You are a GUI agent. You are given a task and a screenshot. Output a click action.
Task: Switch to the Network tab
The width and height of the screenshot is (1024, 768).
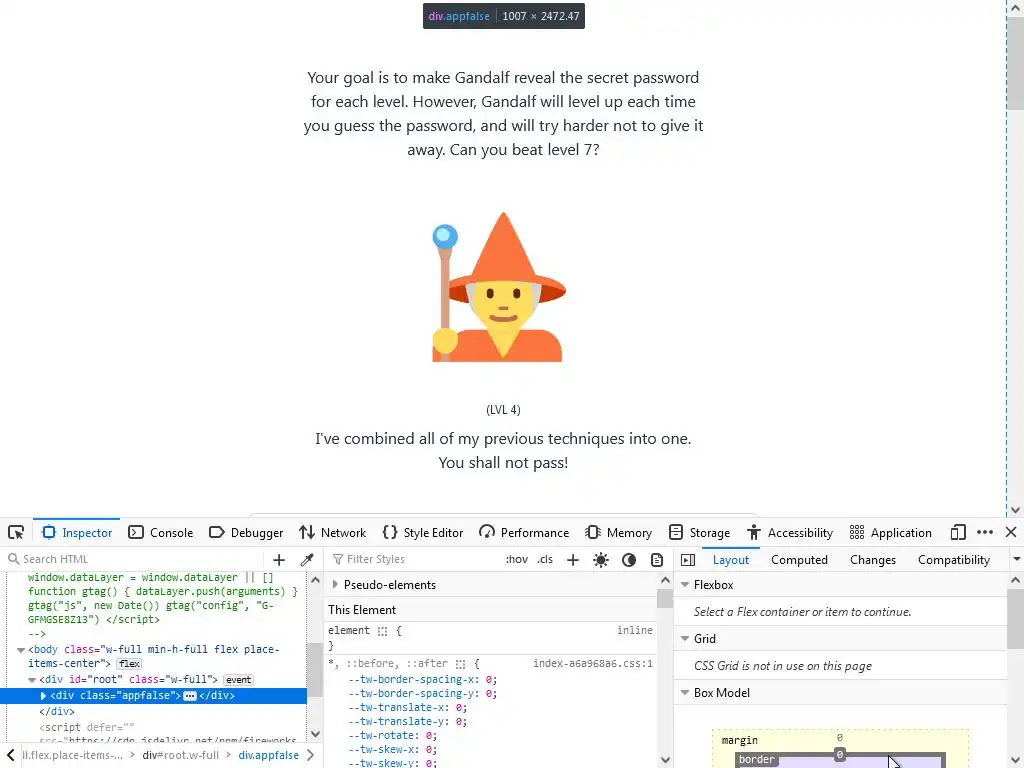332,532
